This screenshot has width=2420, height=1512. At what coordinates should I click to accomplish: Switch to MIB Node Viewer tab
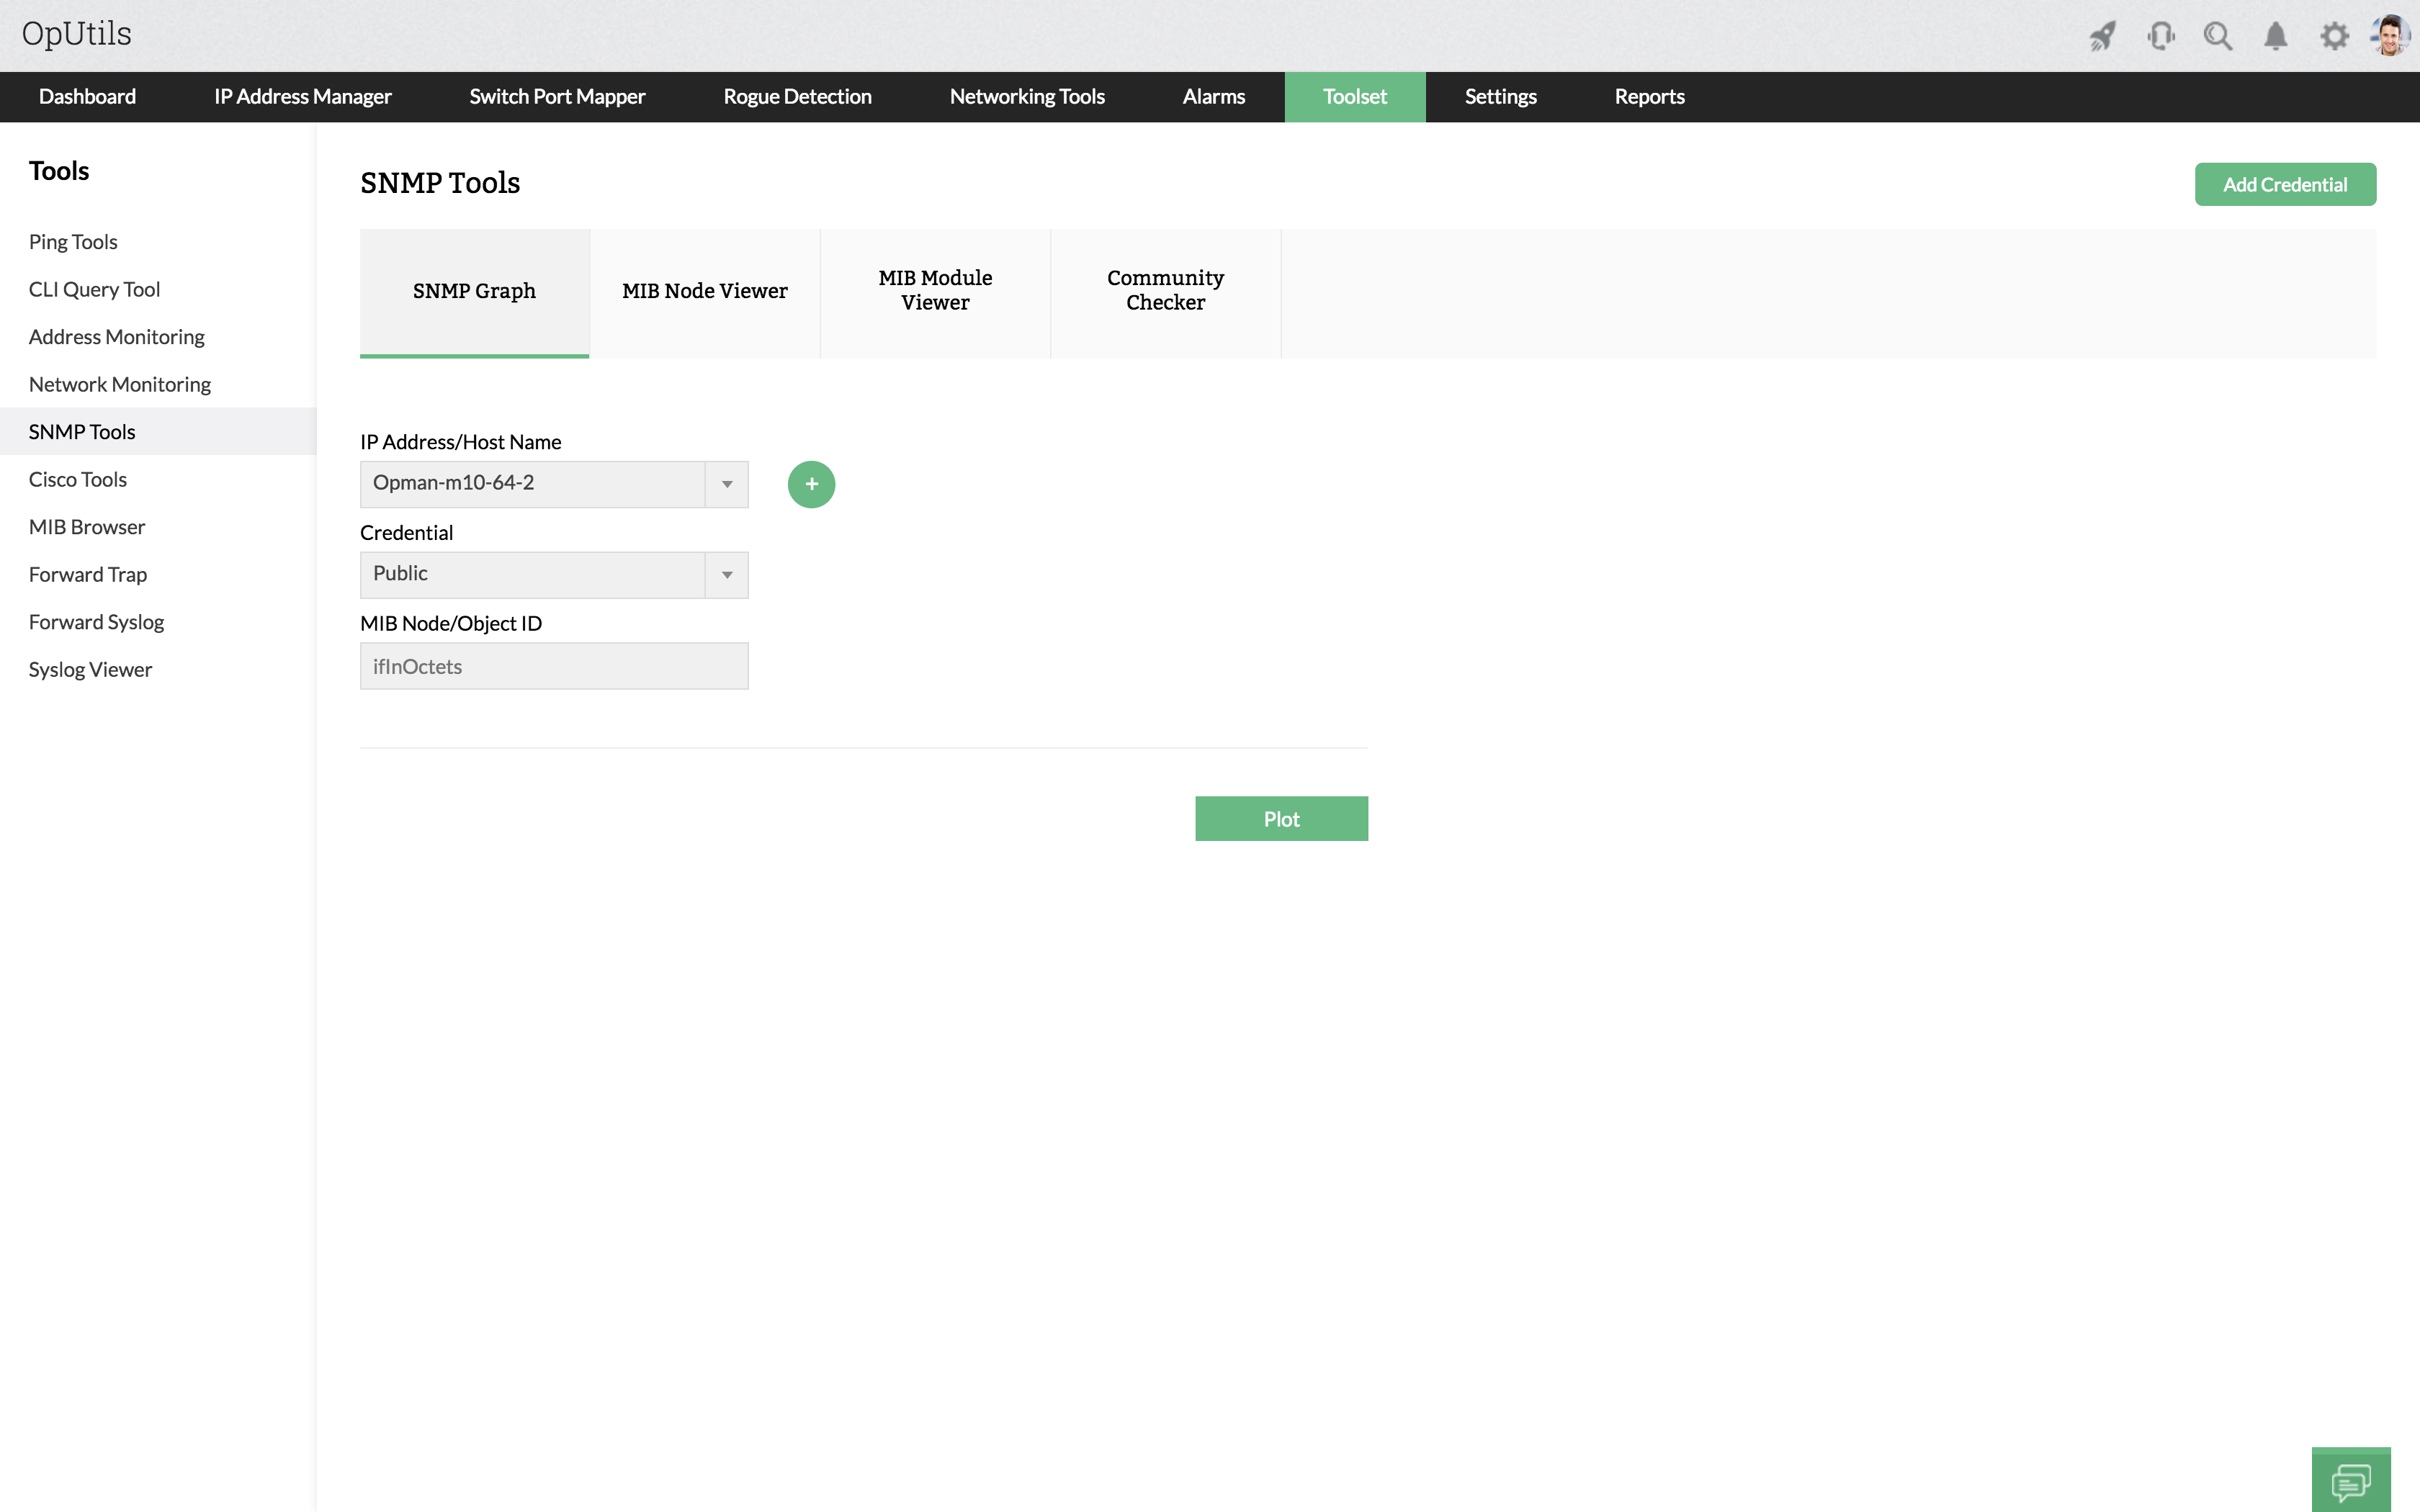coord(702,291)
